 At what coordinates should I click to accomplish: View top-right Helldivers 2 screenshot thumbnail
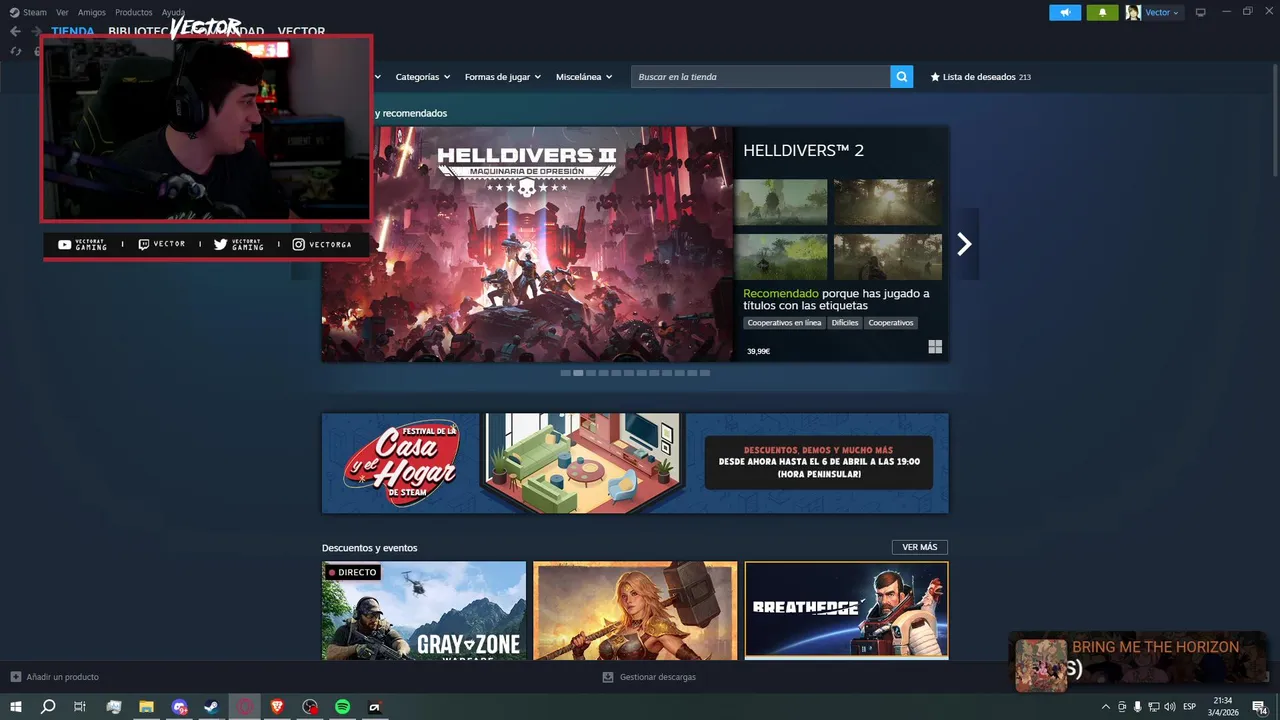point(888,203)
